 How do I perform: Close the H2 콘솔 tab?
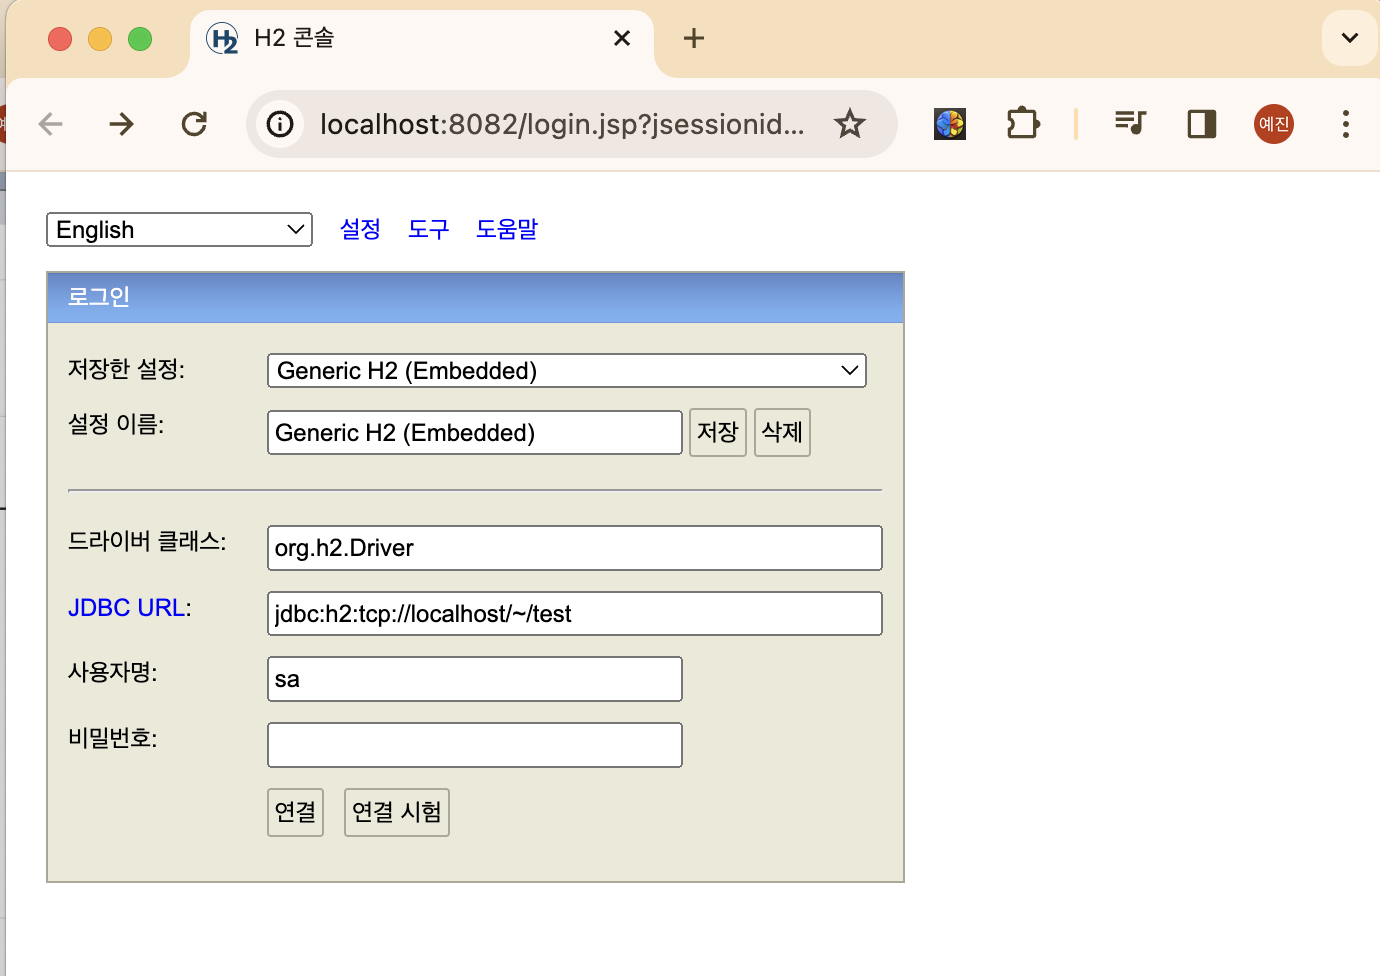622,38
